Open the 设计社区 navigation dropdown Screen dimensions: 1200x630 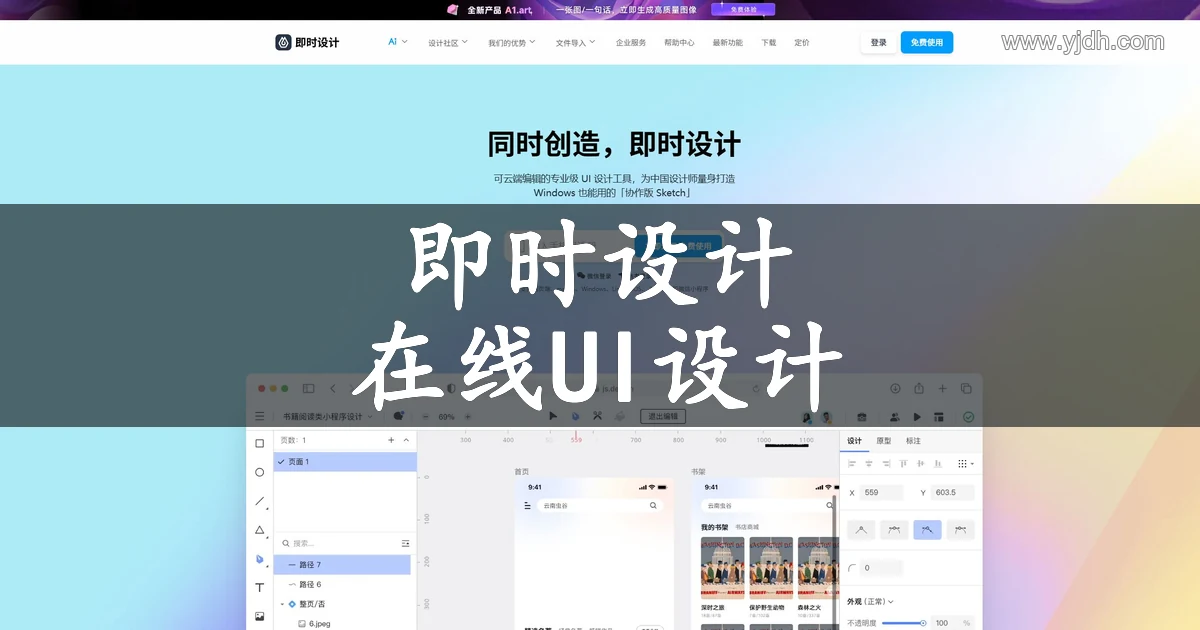pyautogui.click(x=448, y=43)
